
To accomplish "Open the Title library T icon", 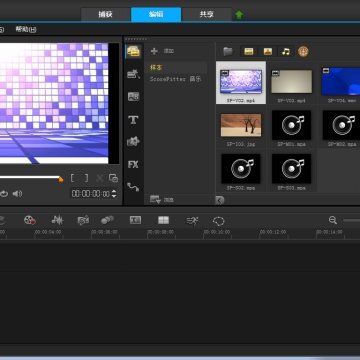I will click(133, 120).
